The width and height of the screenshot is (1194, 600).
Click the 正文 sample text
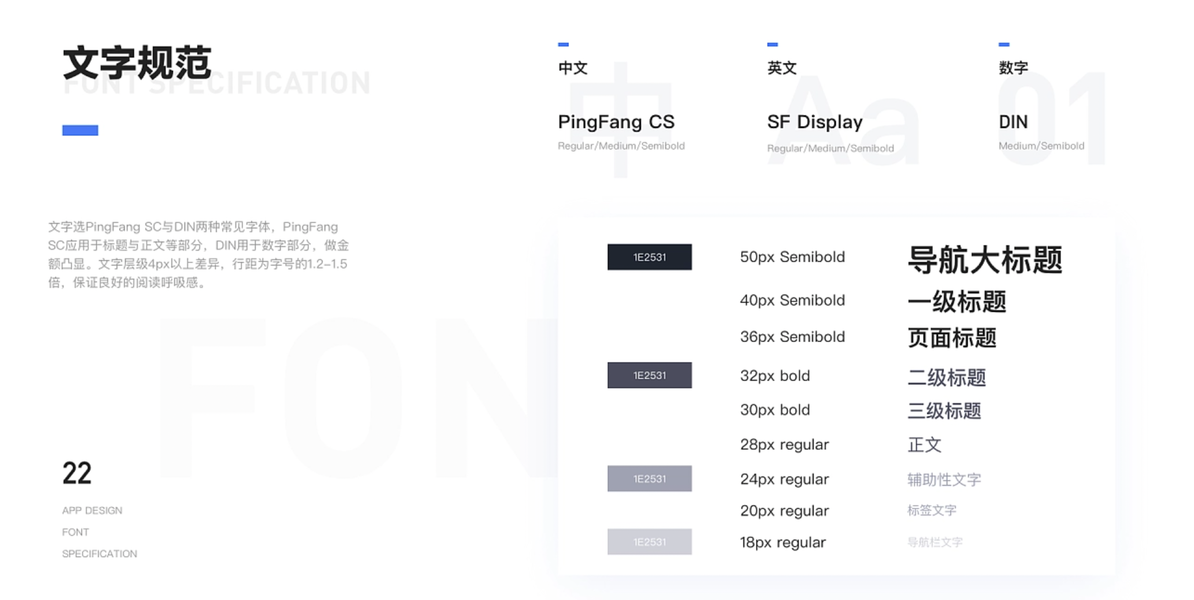pyautogui.click(x=924, y=445)
